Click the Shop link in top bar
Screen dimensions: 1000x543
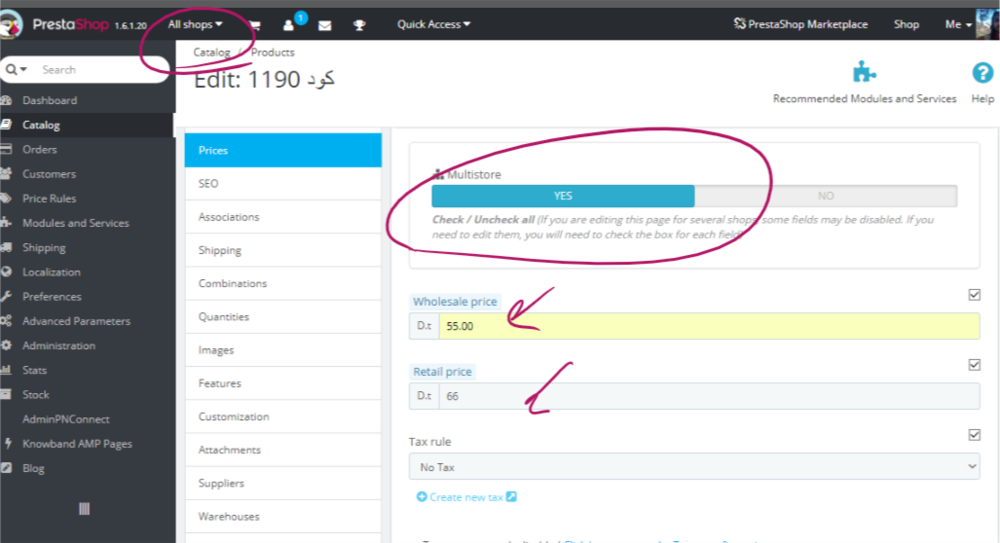pos(906,24)
